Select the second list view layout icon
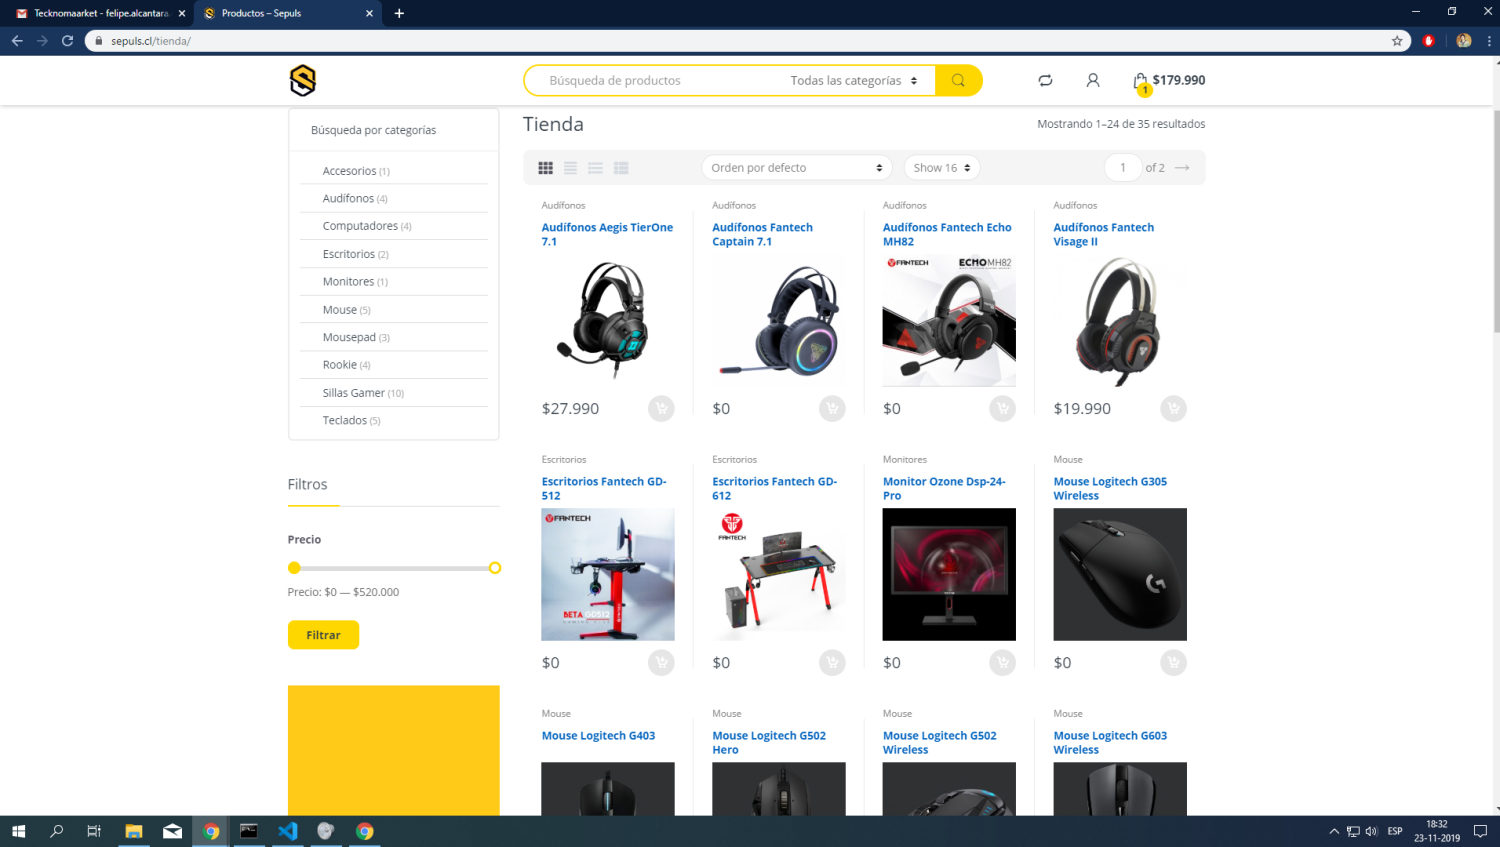 click(x=570, y=168)
